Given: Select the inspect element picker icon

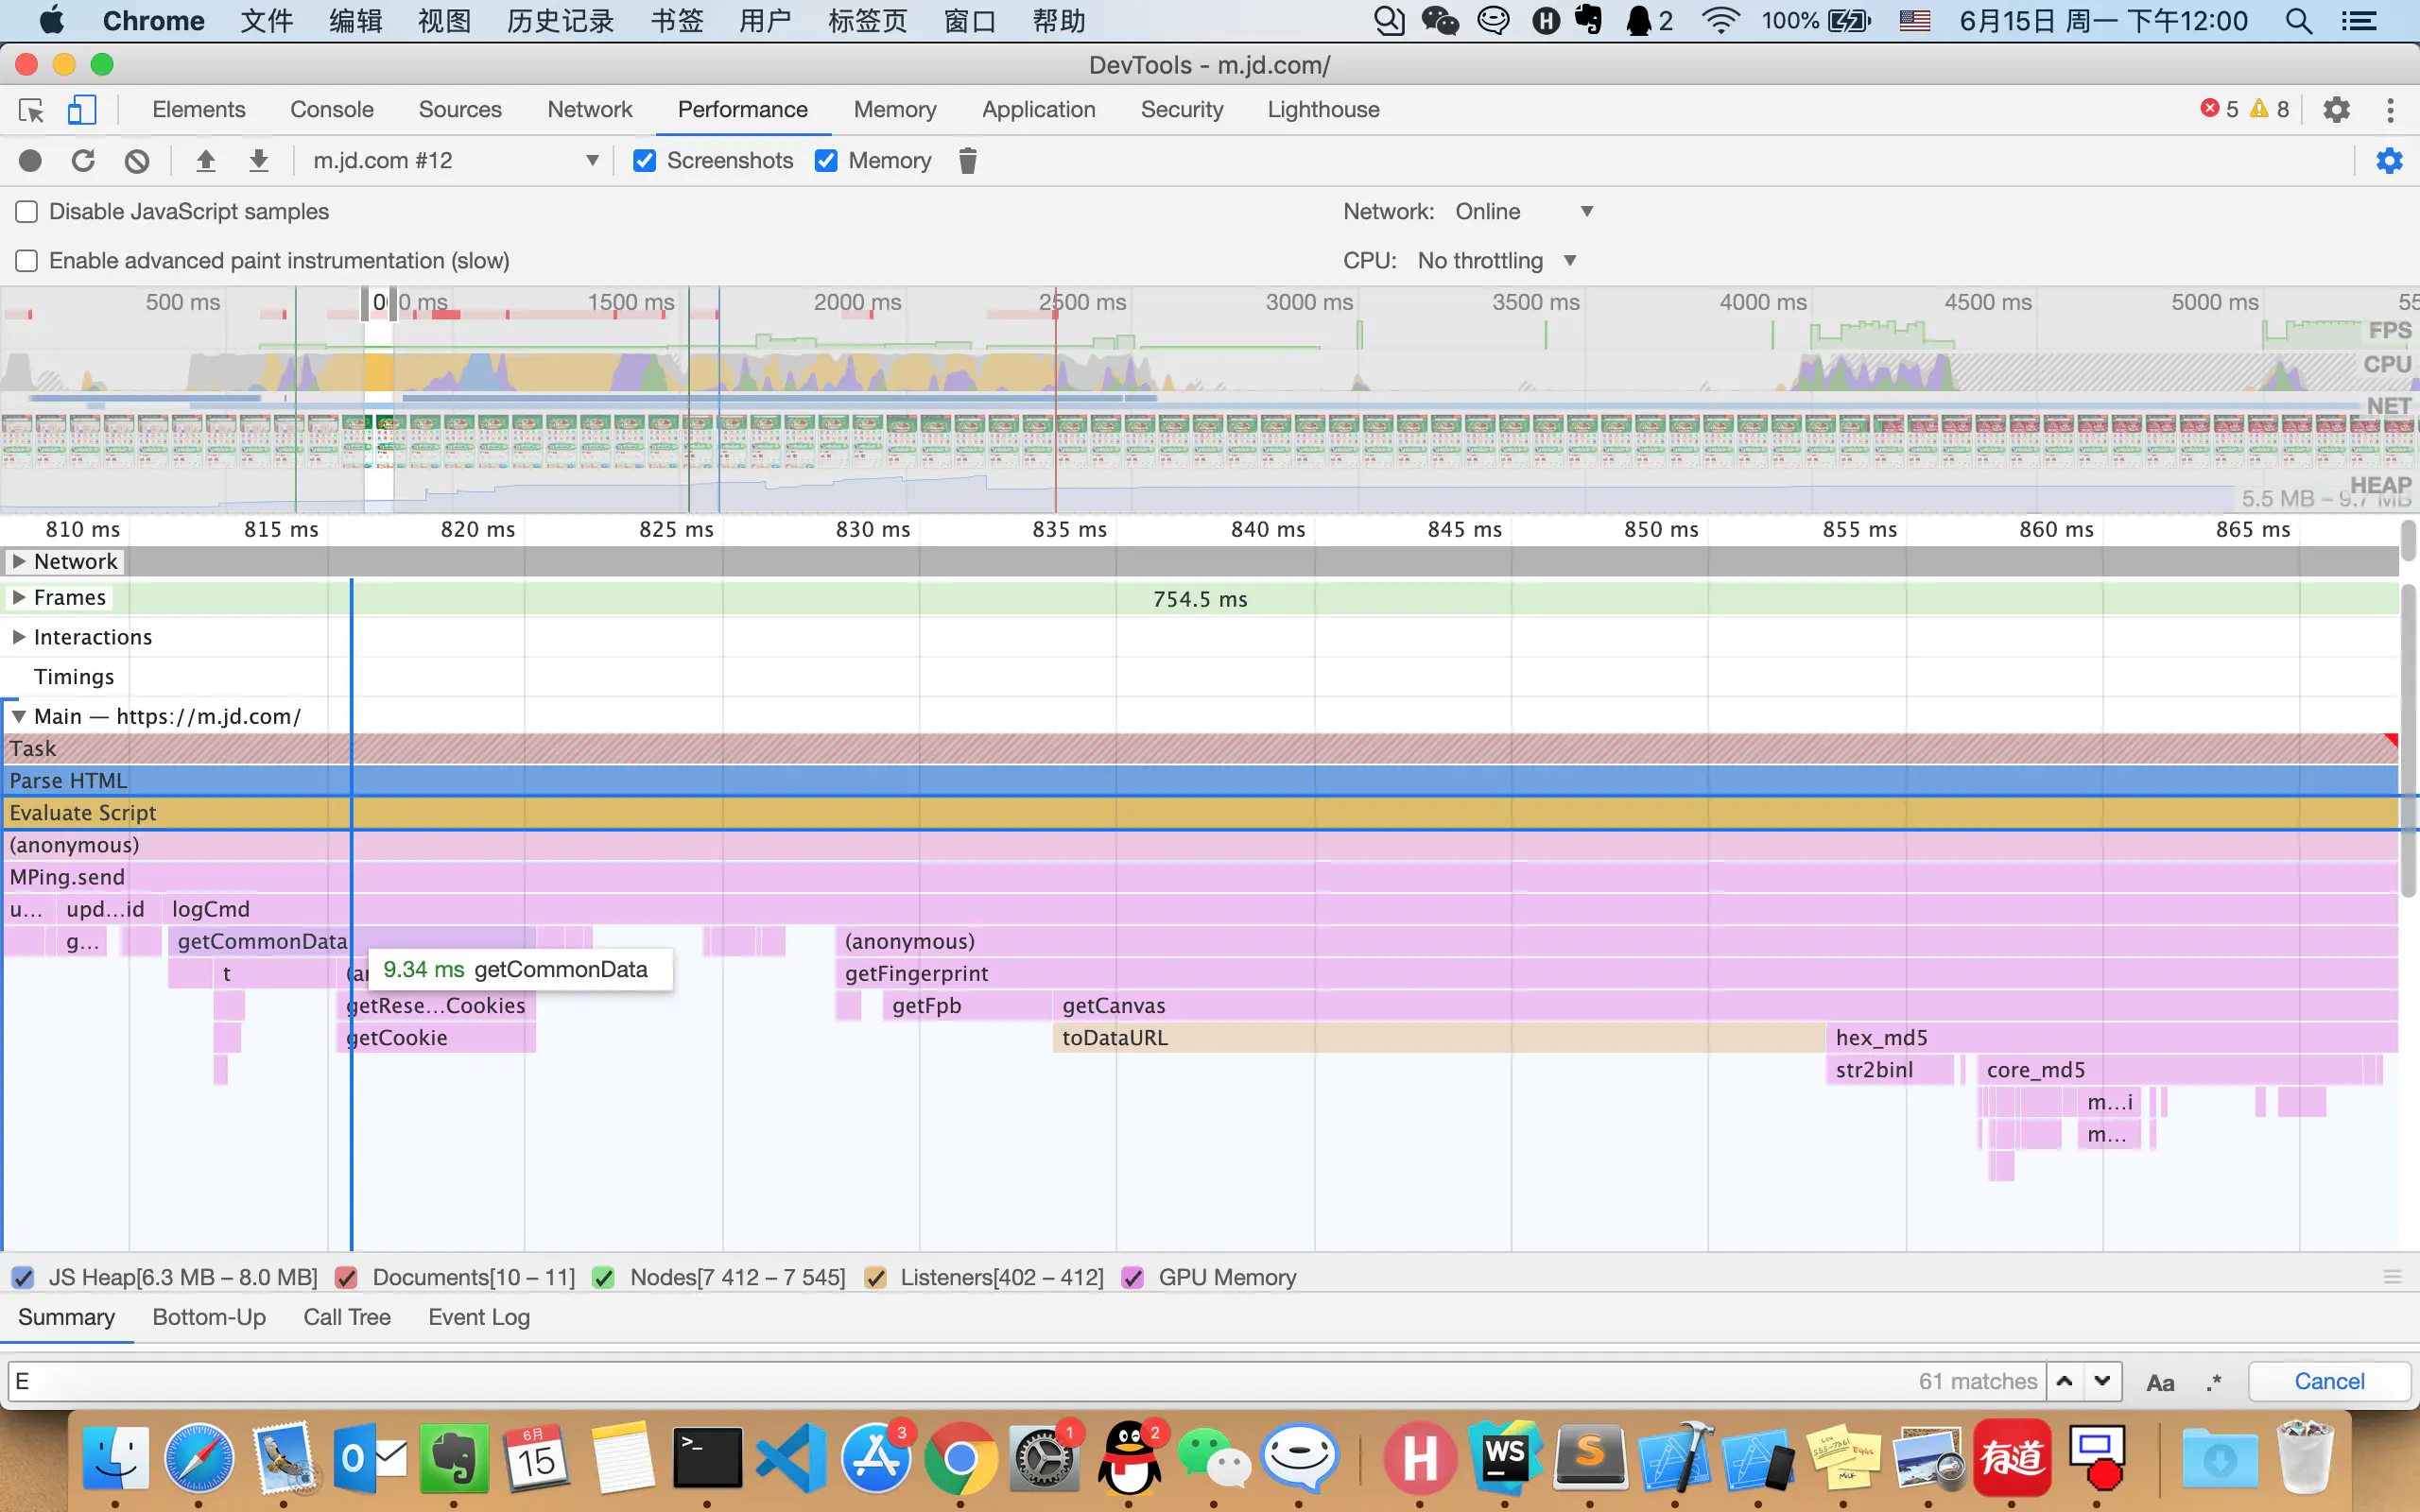Looking at the screenshot, I should pos(31,110).
